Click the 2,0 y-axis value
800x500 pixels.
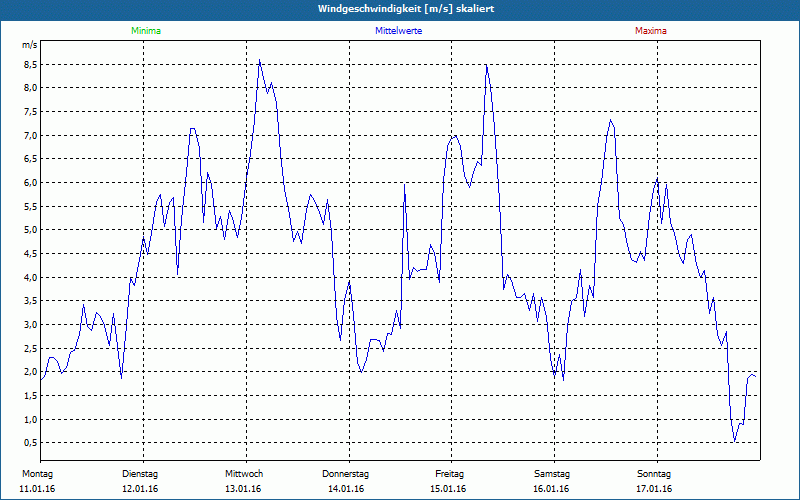pyautogui.click(x=30, y=371)
